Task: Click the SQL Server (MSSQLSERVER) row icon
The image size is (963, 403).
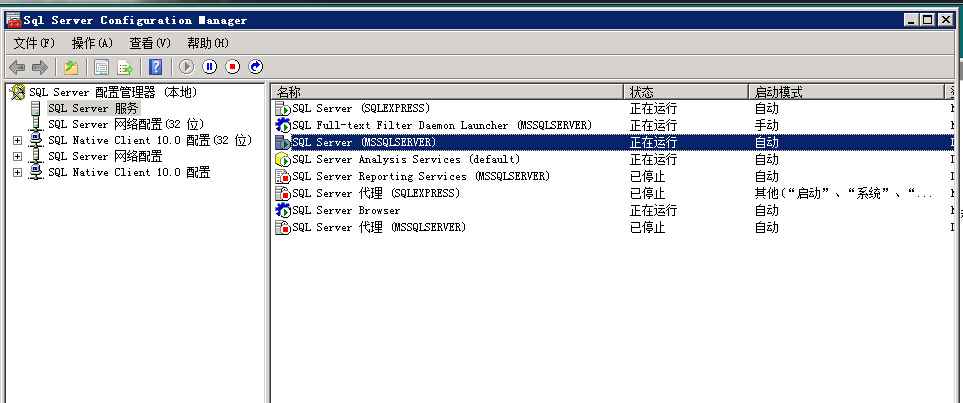Action: (283, 143)
